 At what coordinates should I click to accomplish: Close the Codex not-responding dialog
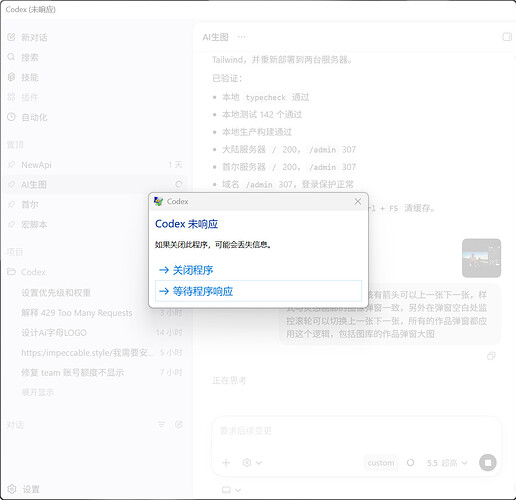click(x=358, y=201)
